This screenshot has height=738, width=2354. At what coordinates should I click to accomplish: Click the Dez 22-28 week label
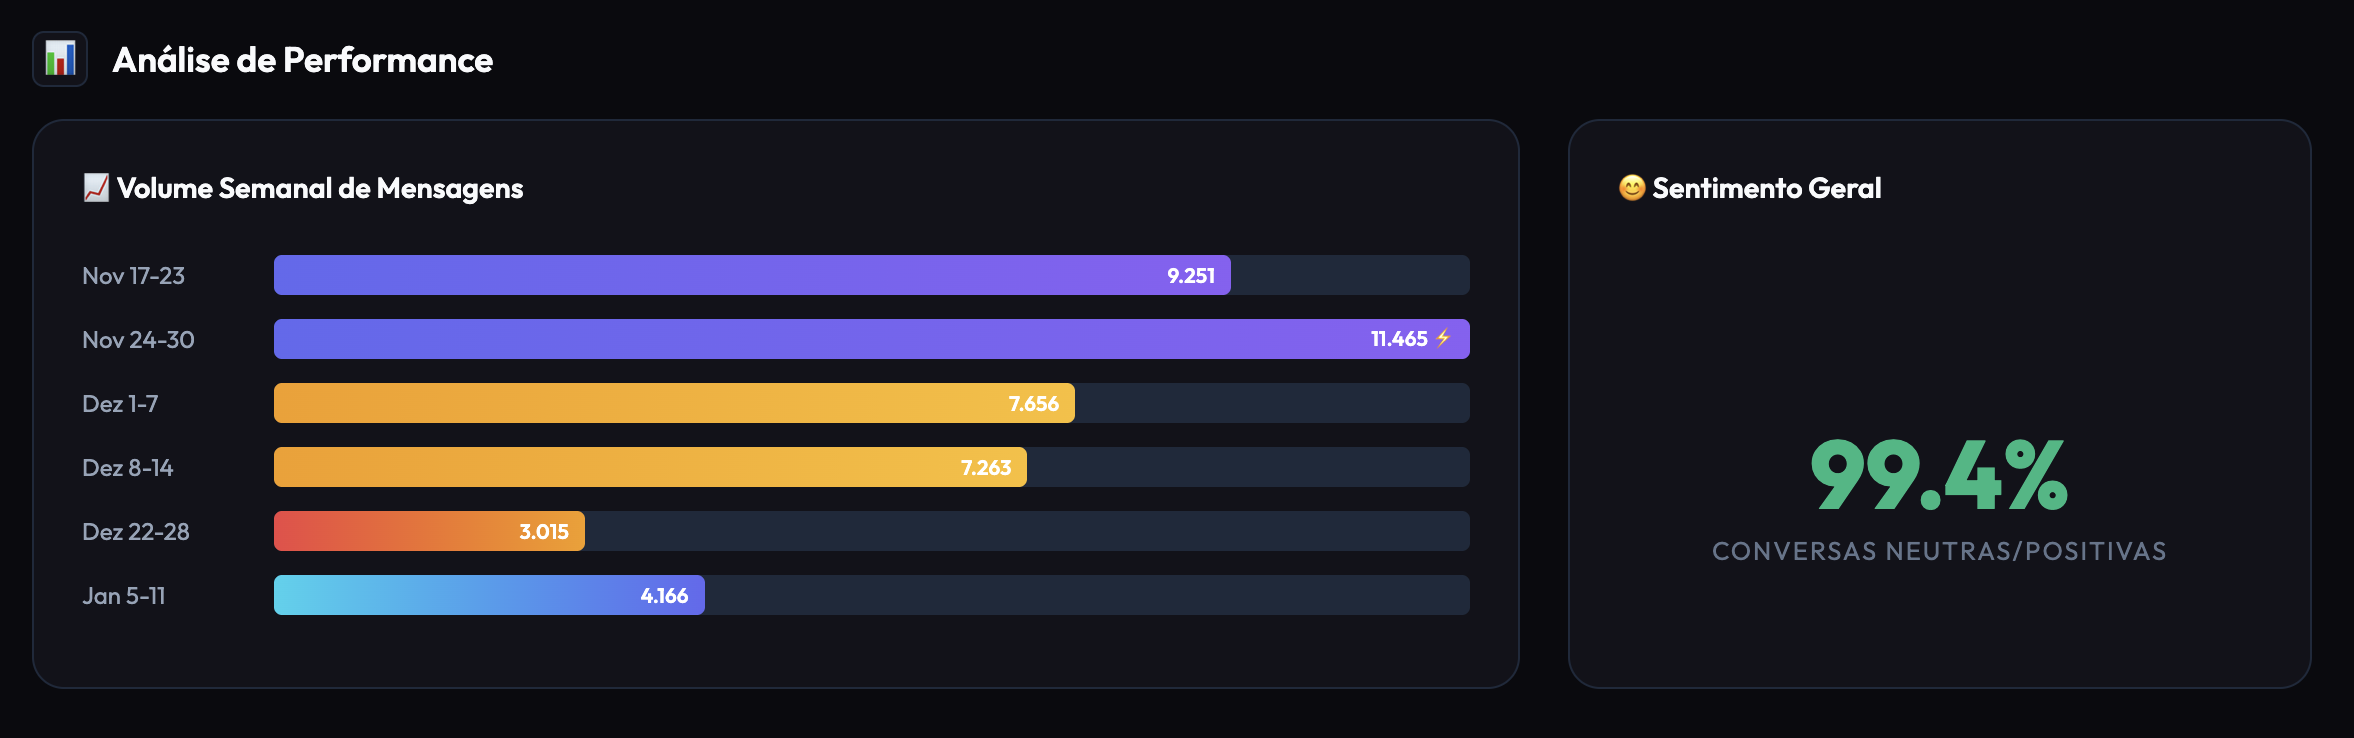tap(136, 532)
